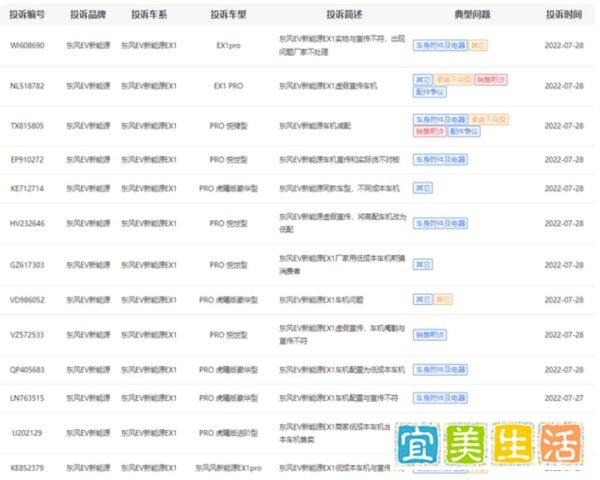600x480 pixels.
Task: Select complaint number GZ617303
Action: click(27, 265)
